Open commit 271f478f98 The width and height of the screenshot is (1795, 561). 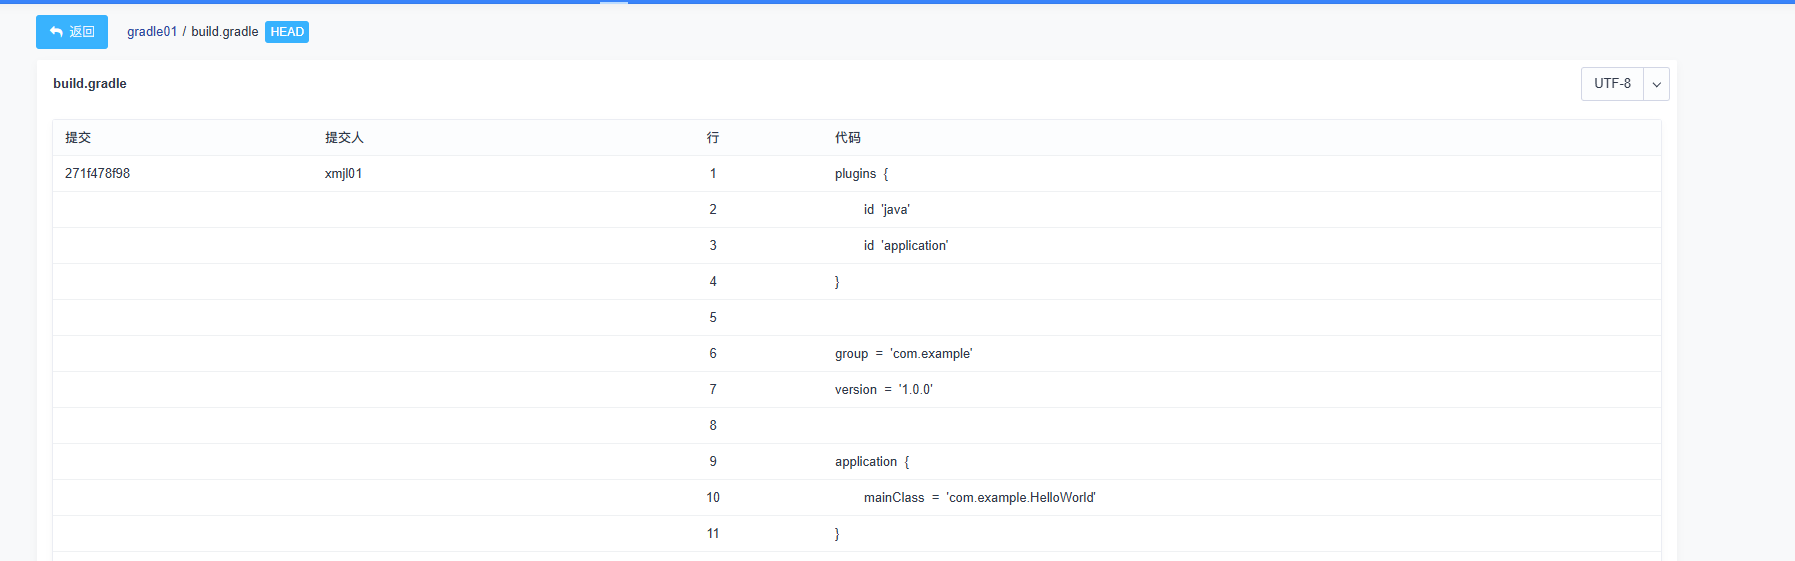coord(97,174)
